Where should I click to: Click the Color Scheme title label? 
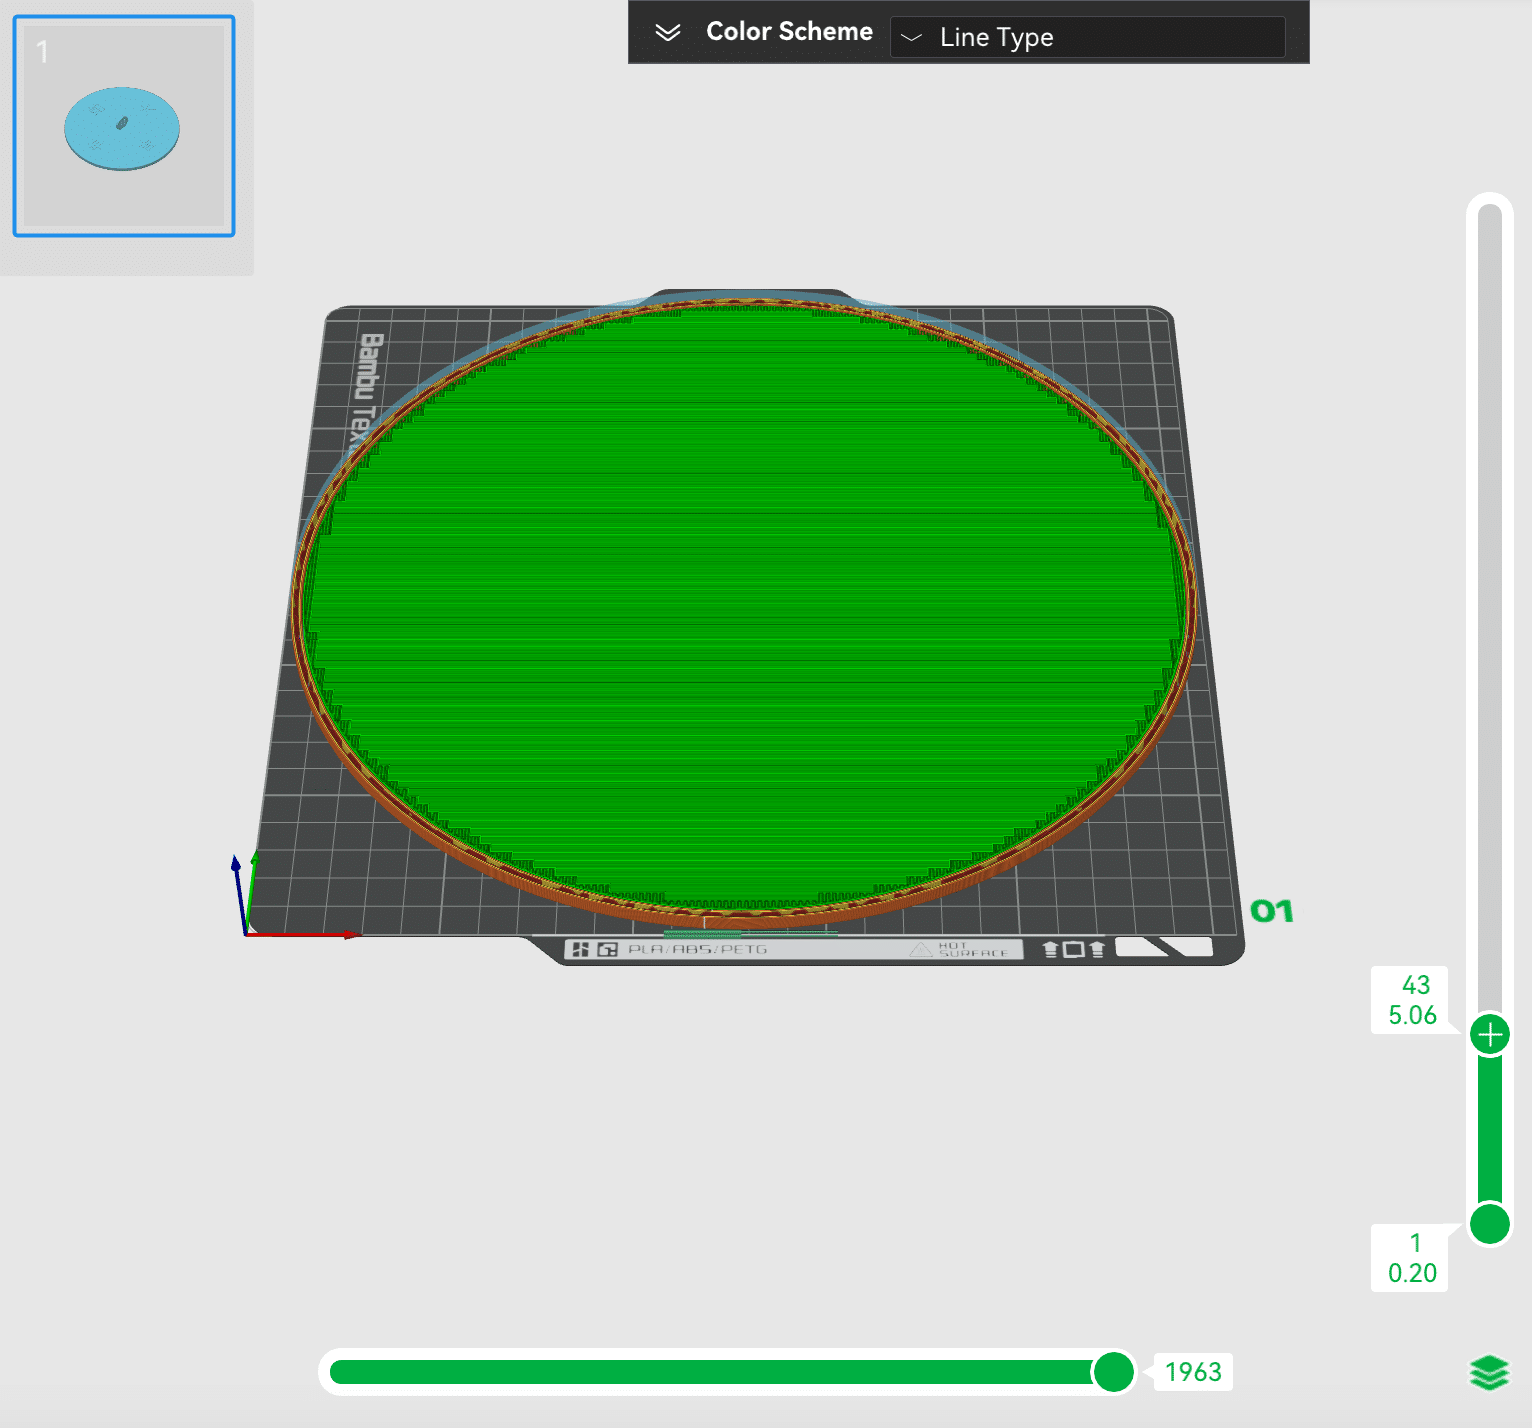[789, 32]
